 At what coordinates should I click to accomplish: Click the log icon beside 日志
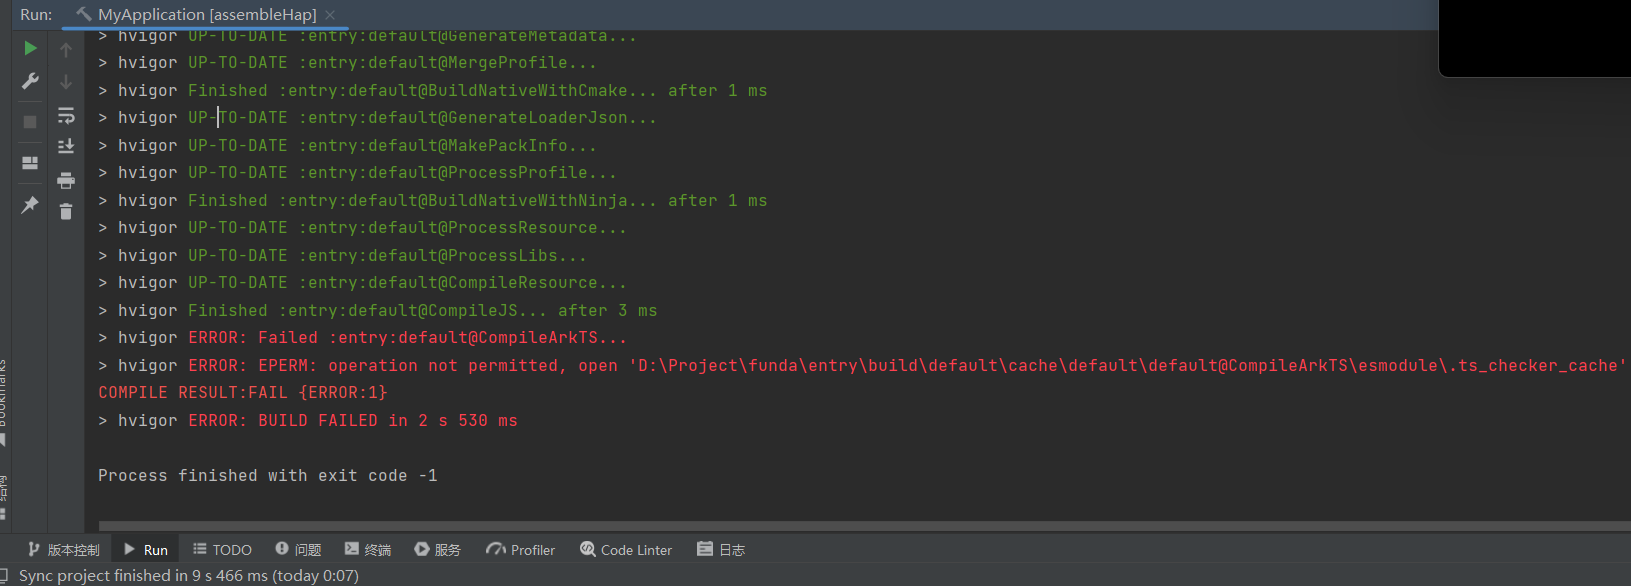(705, 549)
